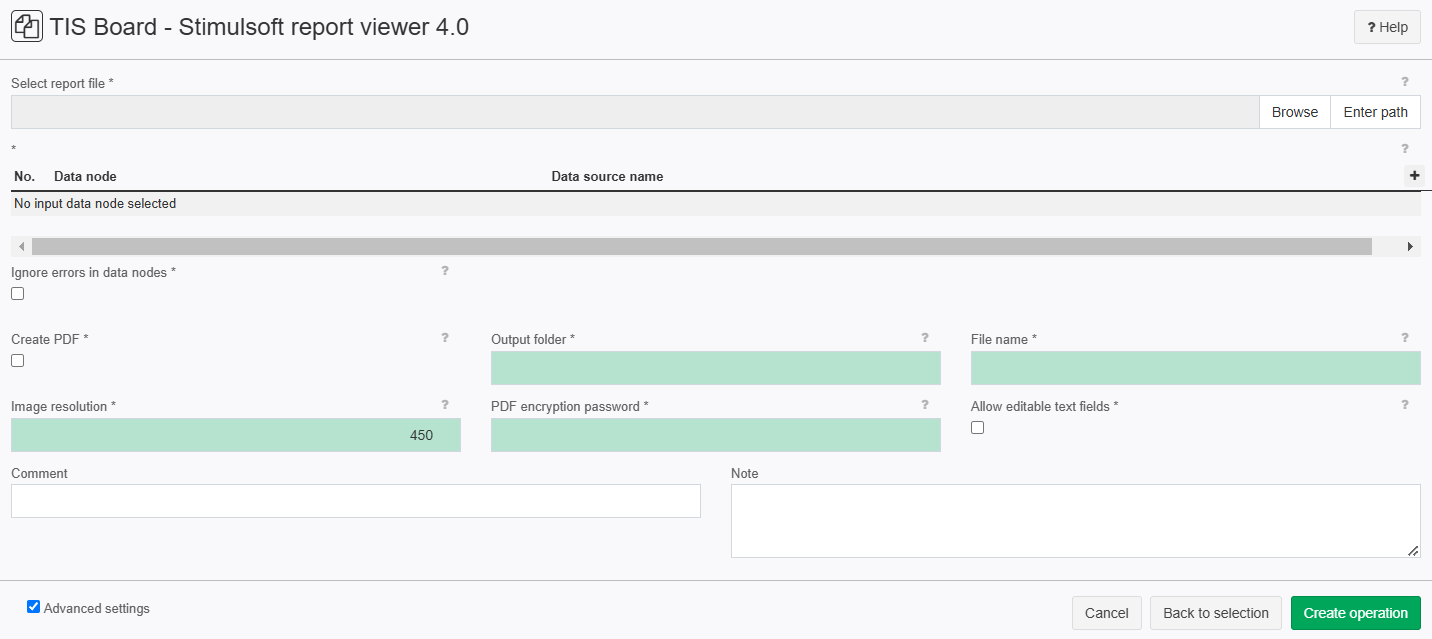Show help for PDF encryption password

coord(925,405)
